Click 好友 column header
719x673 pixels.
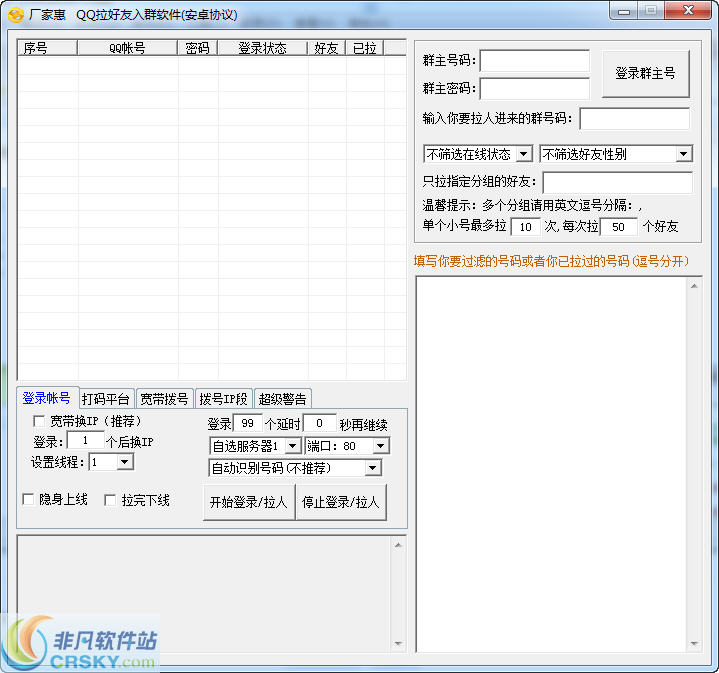326,48
